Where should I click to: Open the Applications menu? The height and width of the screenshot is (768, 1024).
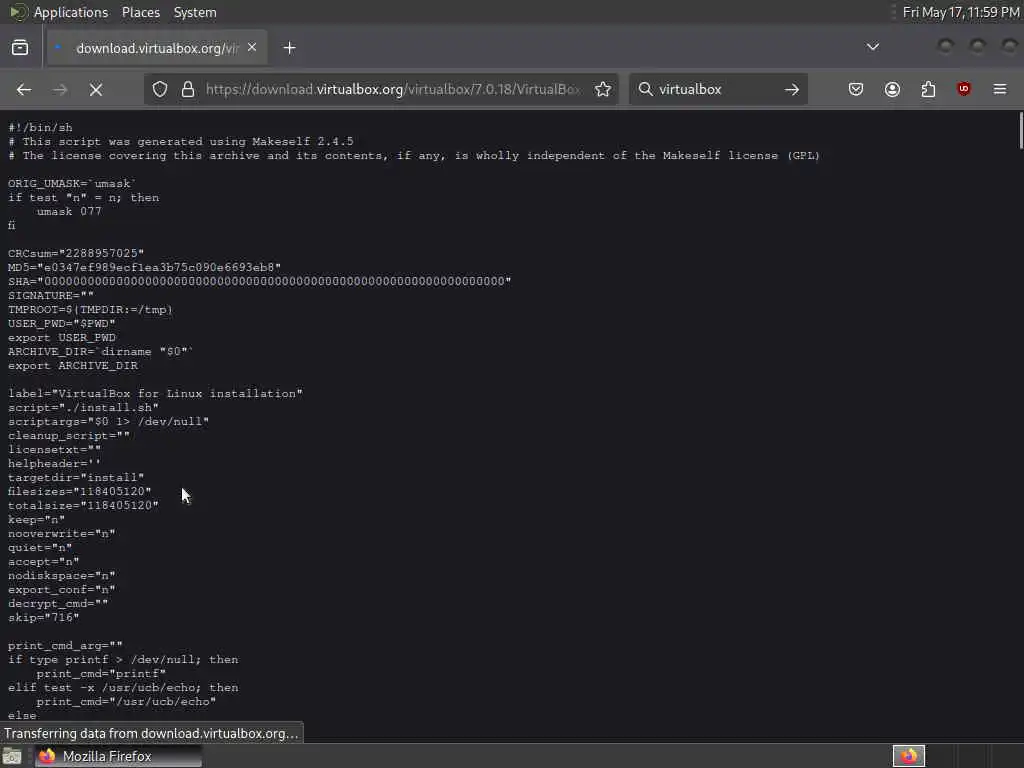[71, 12]
